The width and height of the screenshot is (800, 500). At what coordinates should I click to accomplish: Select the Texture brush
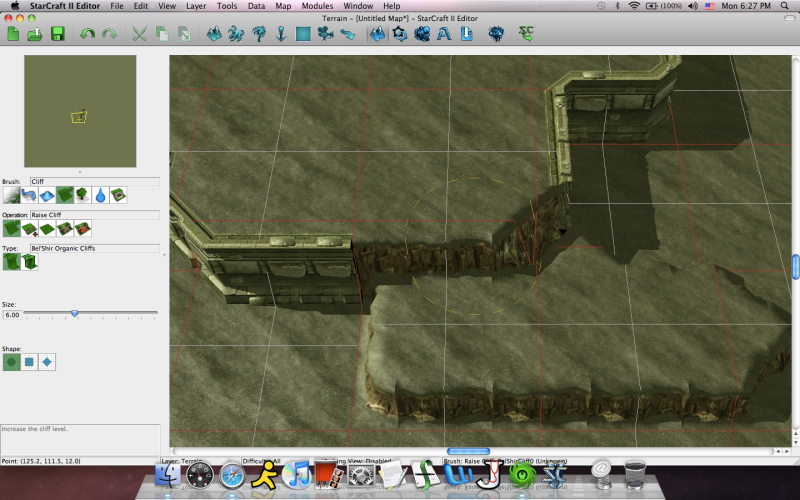click(11, 195)
